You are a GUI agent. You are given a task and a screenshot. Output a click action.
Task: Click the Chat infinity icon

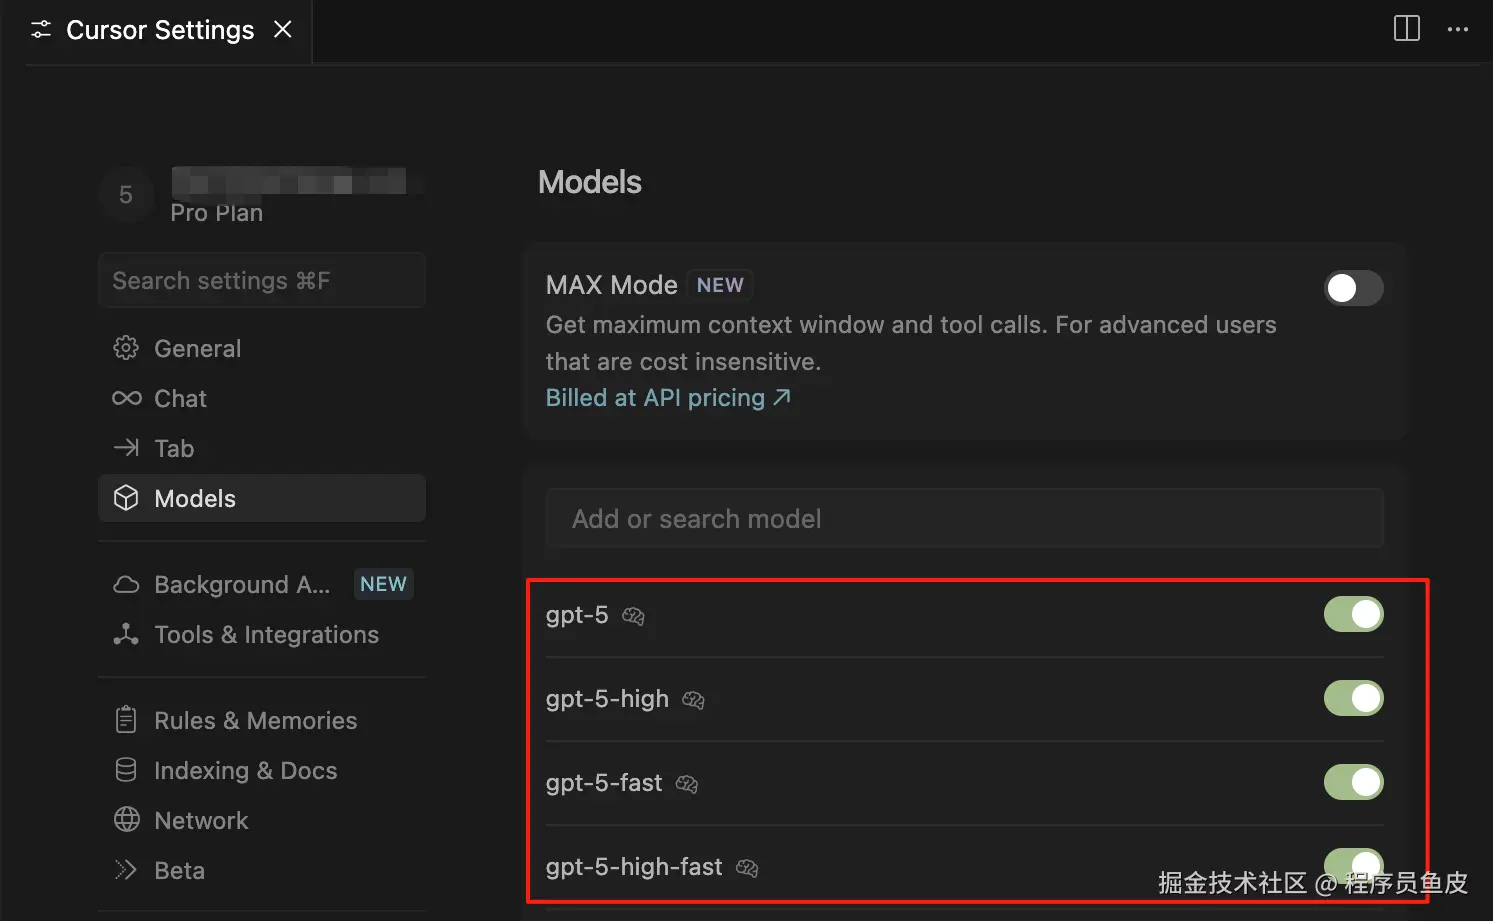click(x=127, y=398)
